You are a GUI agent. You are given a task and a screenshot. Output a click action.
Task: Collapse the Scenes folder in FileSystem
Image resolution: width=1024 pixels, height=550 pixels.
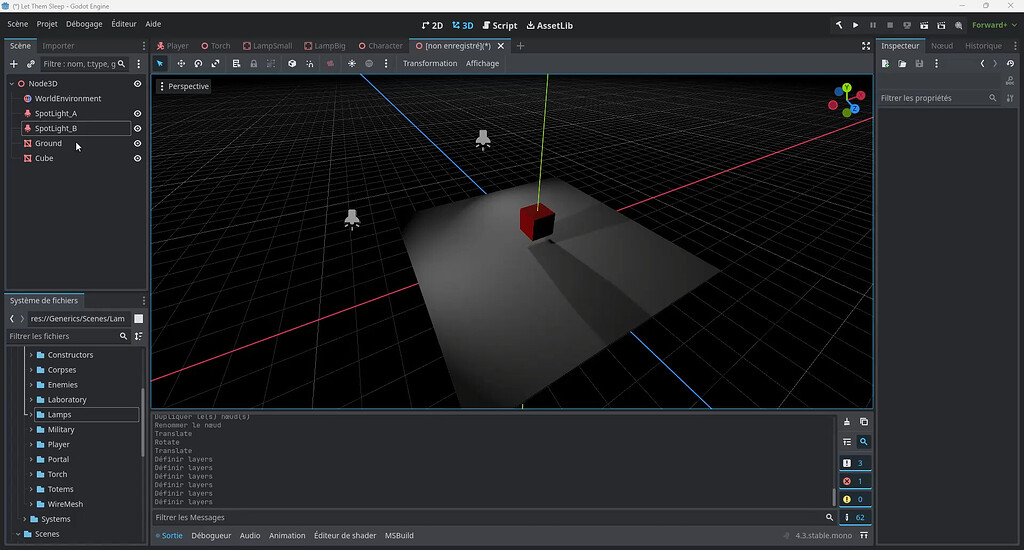(18, 534)
